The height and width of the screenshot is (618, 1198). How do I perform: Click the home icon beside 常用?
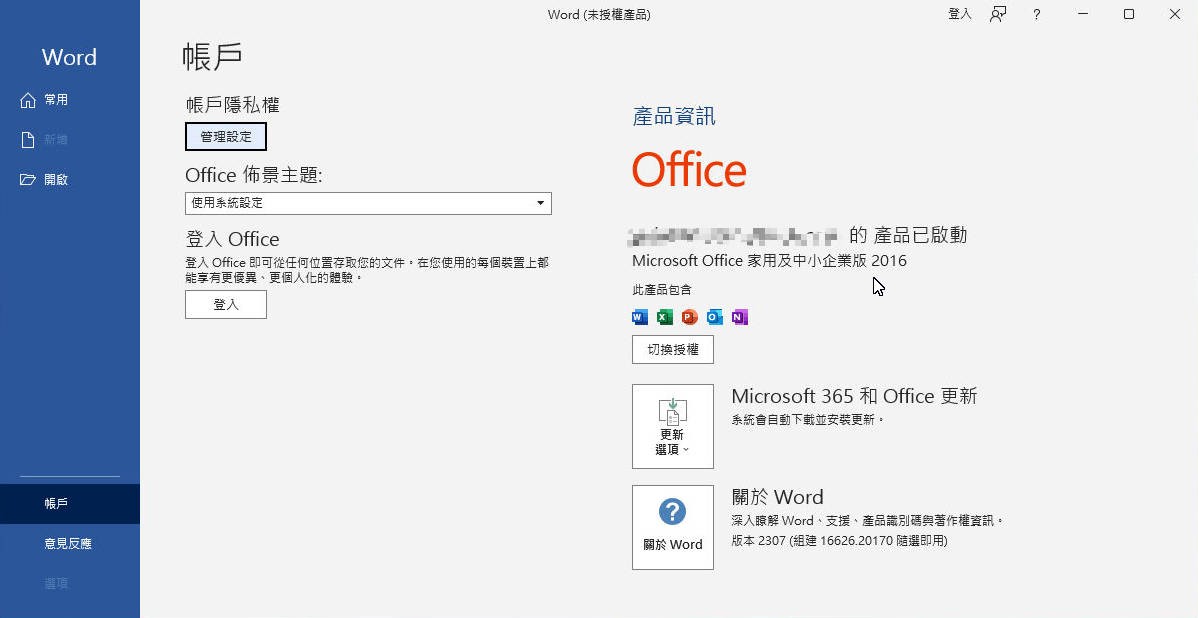28,99
